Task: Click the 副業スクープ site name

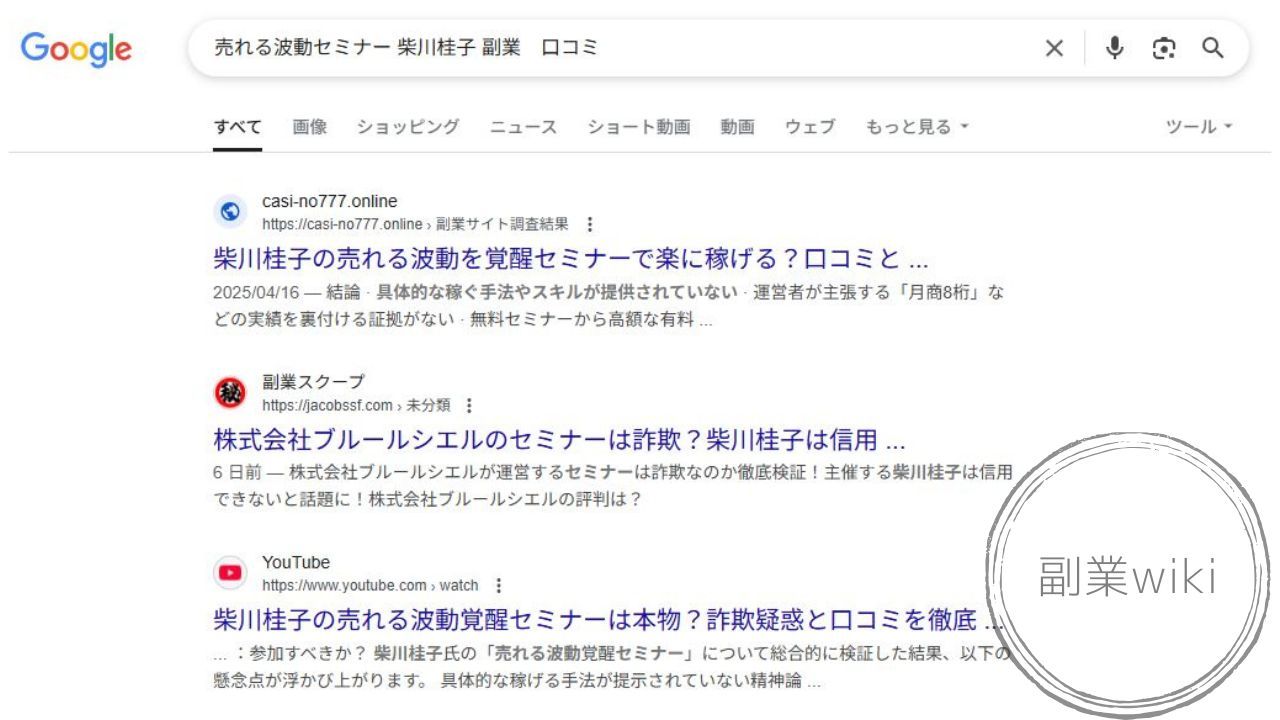Action: click(x=314, y=382)
